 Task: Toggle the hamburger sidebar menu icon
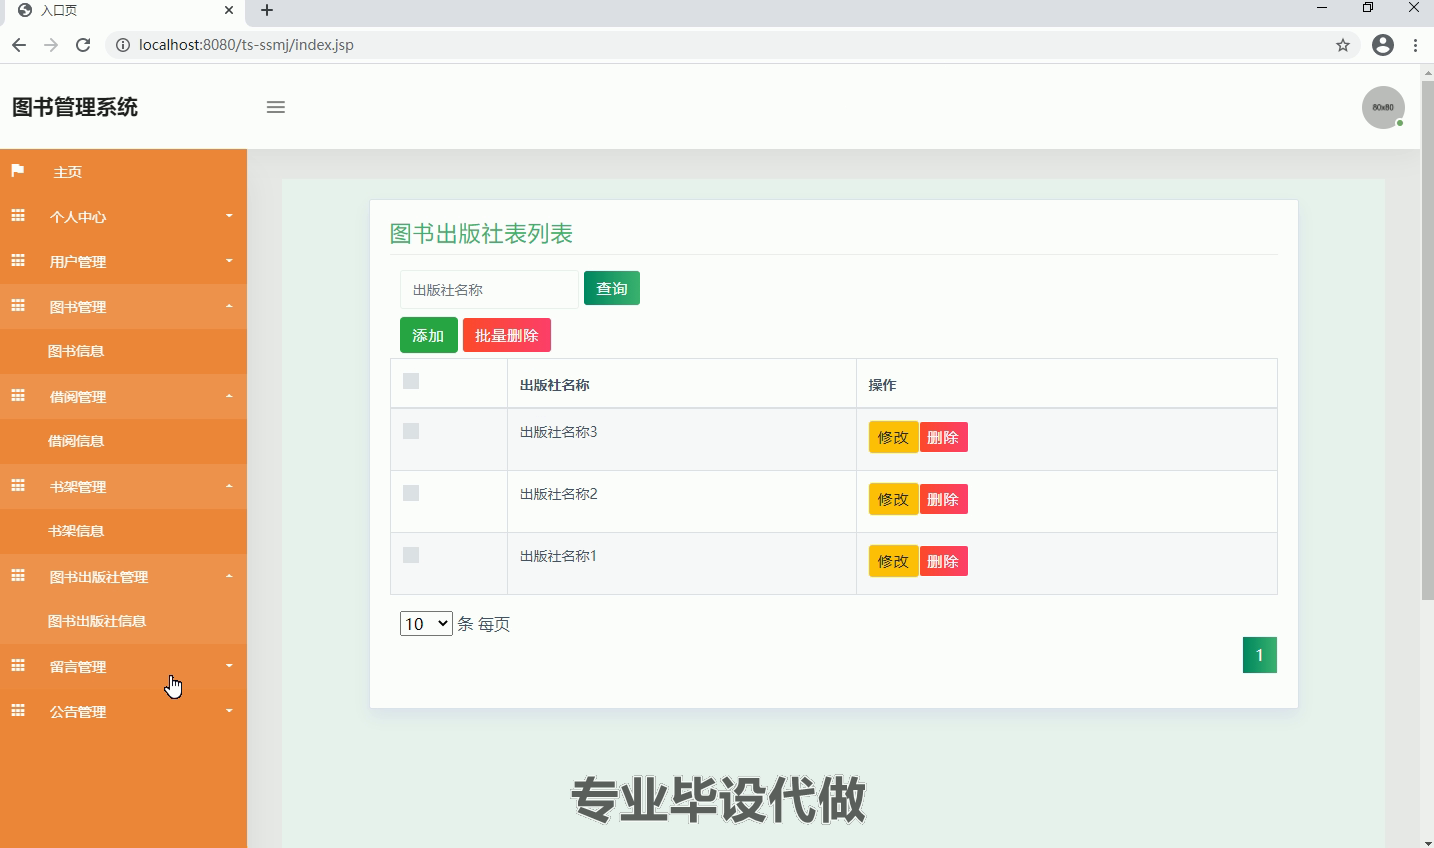pyautogui.click(x=276, y=107)
